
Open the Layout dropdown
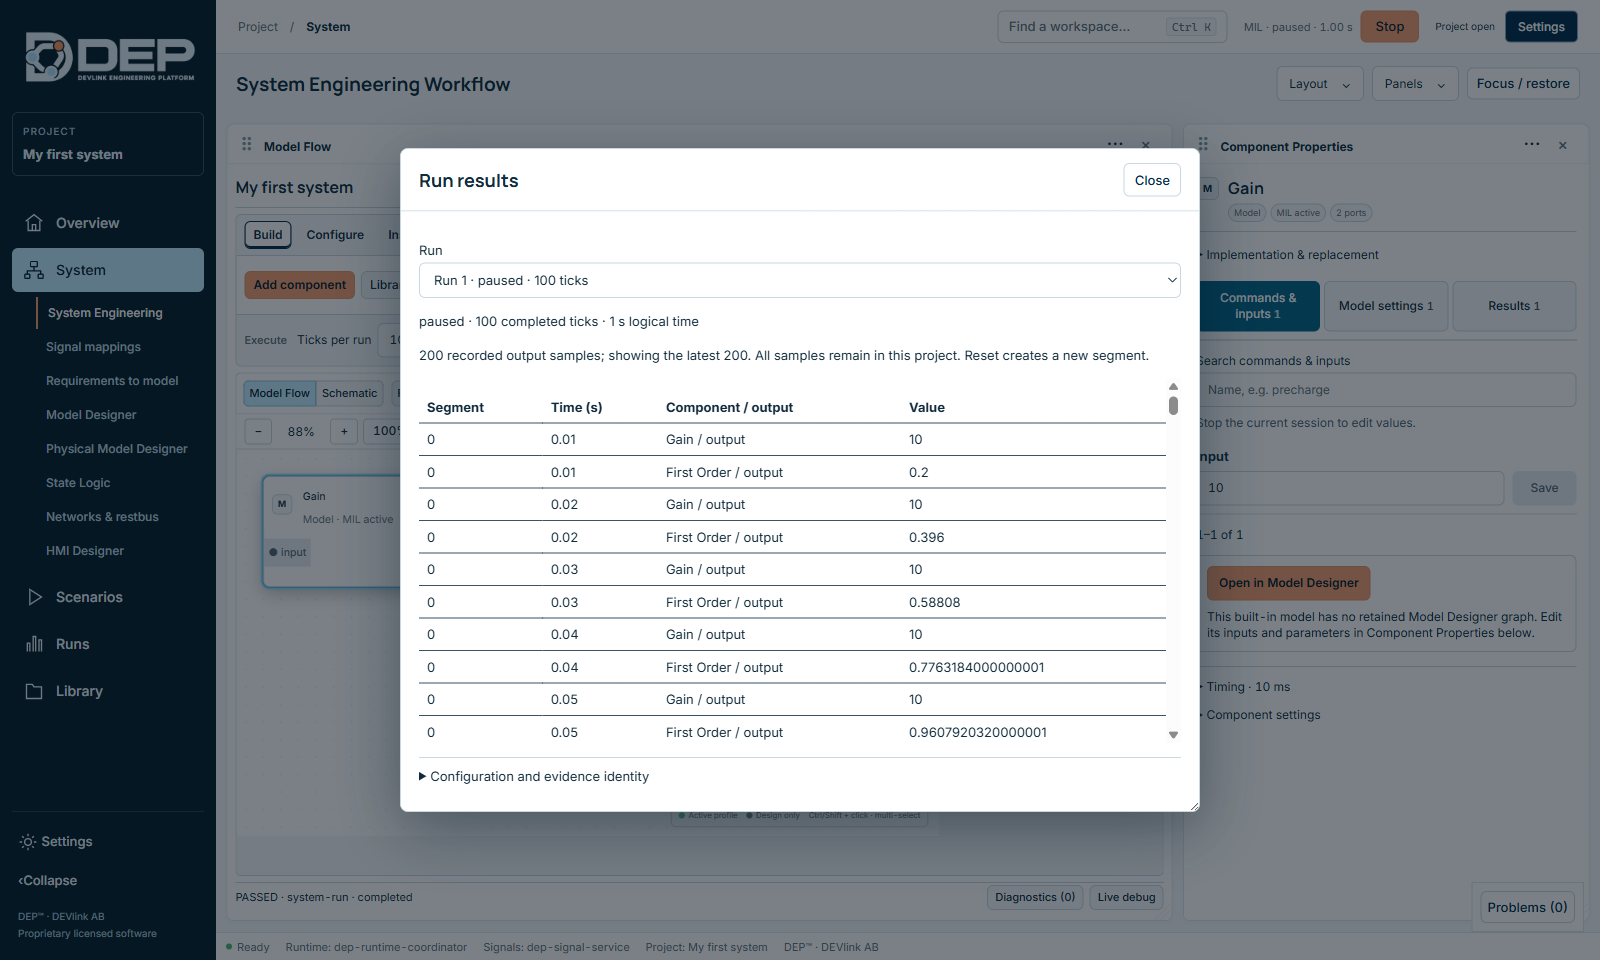(x=1319, y=84)
